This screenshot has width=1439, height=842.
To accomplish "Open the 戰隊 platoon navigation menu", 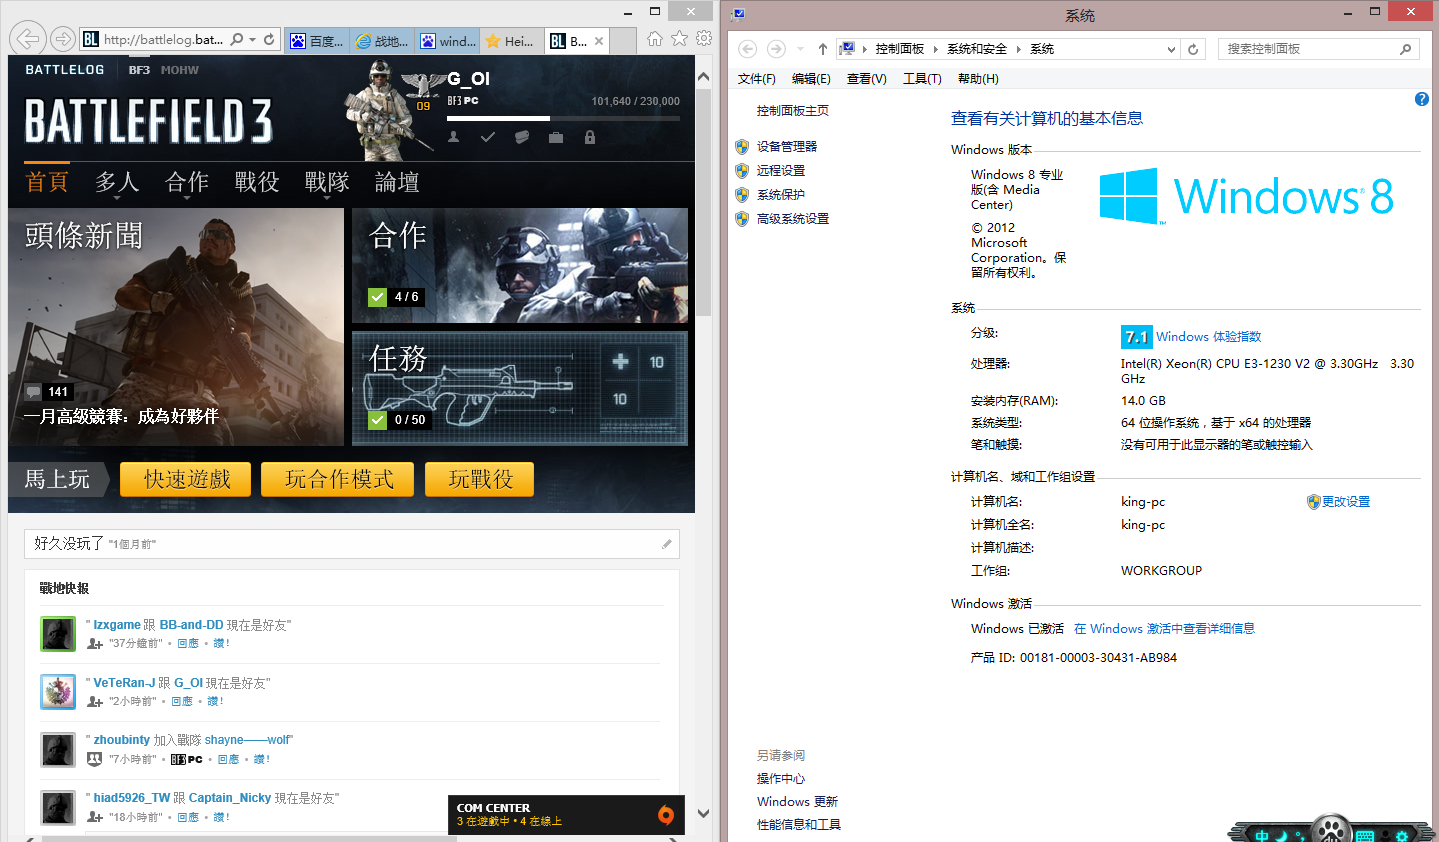I will (327, 182).
